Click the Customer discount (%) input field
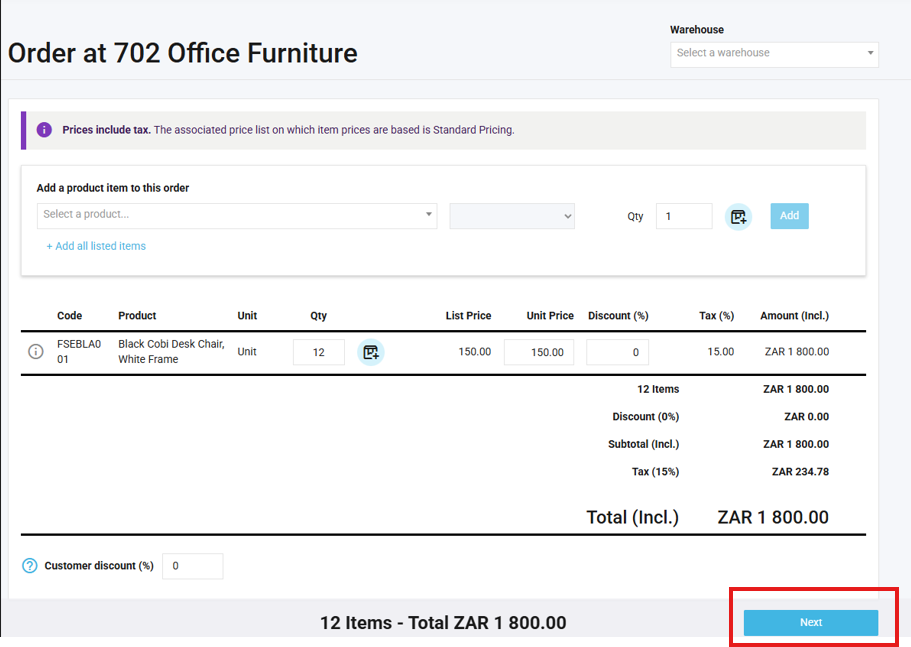The width and height of the screenshot is (911, 647). tap(192, 566)
